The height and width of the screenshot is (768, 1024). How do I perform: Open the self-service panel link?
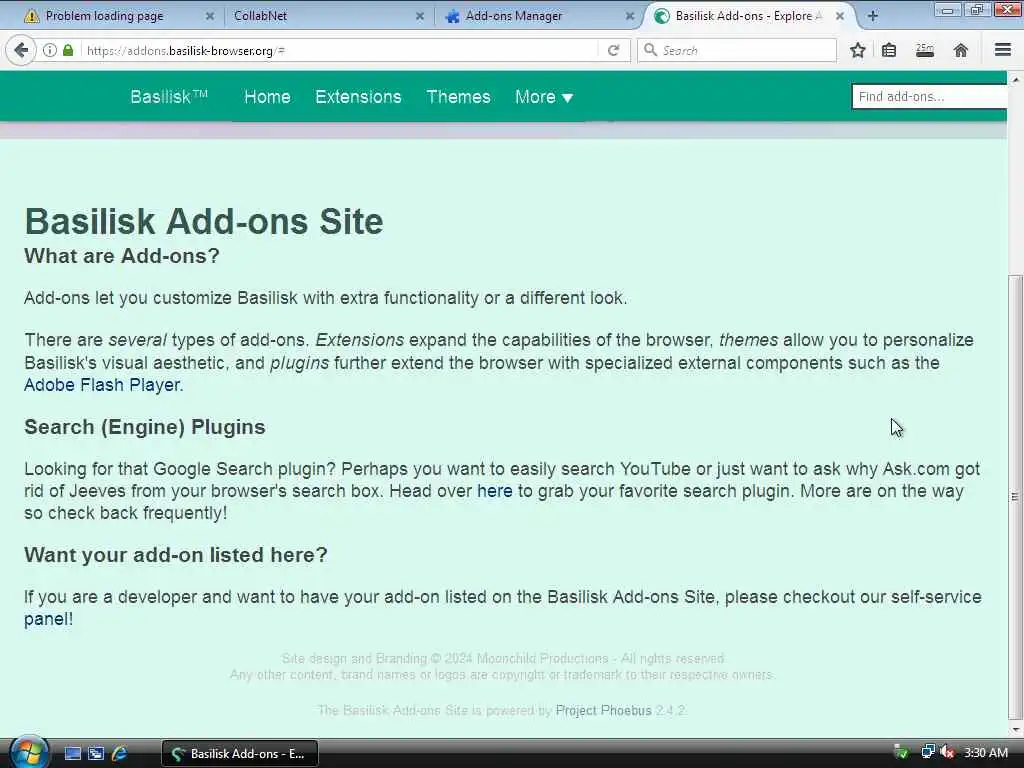(x=46, y=618)
